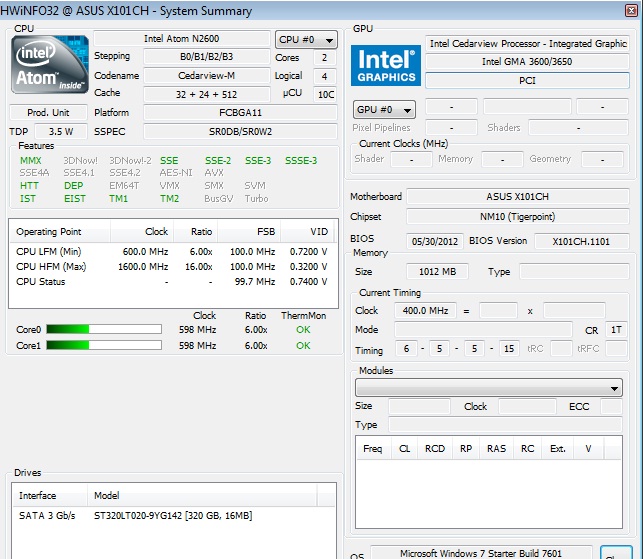The height and width of the screenshot is (559, 643).
Task: Click the Intel Atom inside logo
Action: coord(50,64)
